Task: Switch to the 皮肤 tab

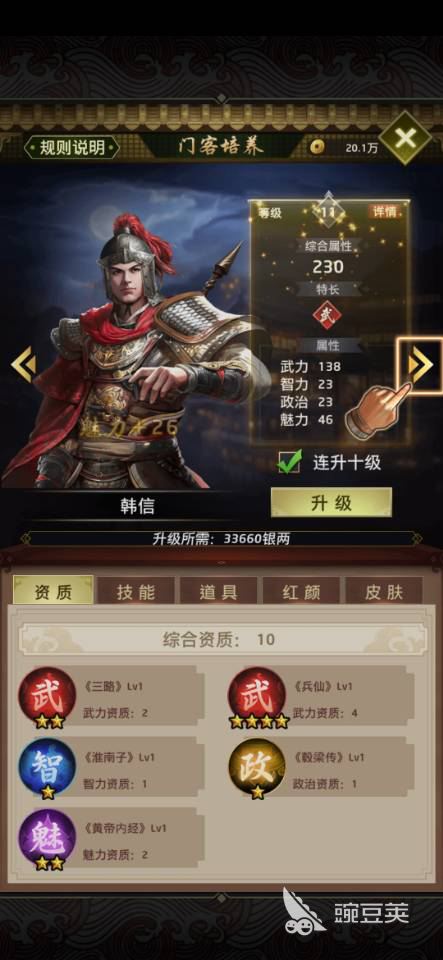Action: point(384,592)
